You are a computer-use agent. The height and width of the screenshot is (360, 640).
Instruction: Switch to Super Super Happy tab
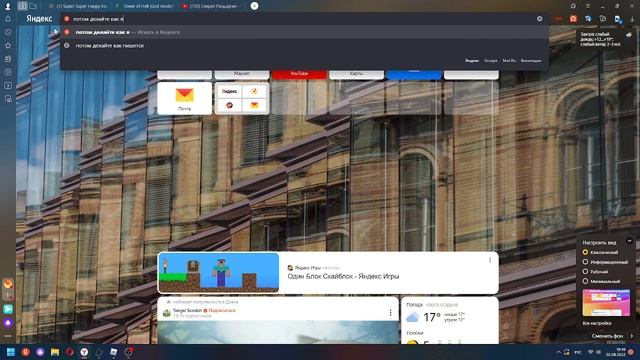click(x=78, y=6)
